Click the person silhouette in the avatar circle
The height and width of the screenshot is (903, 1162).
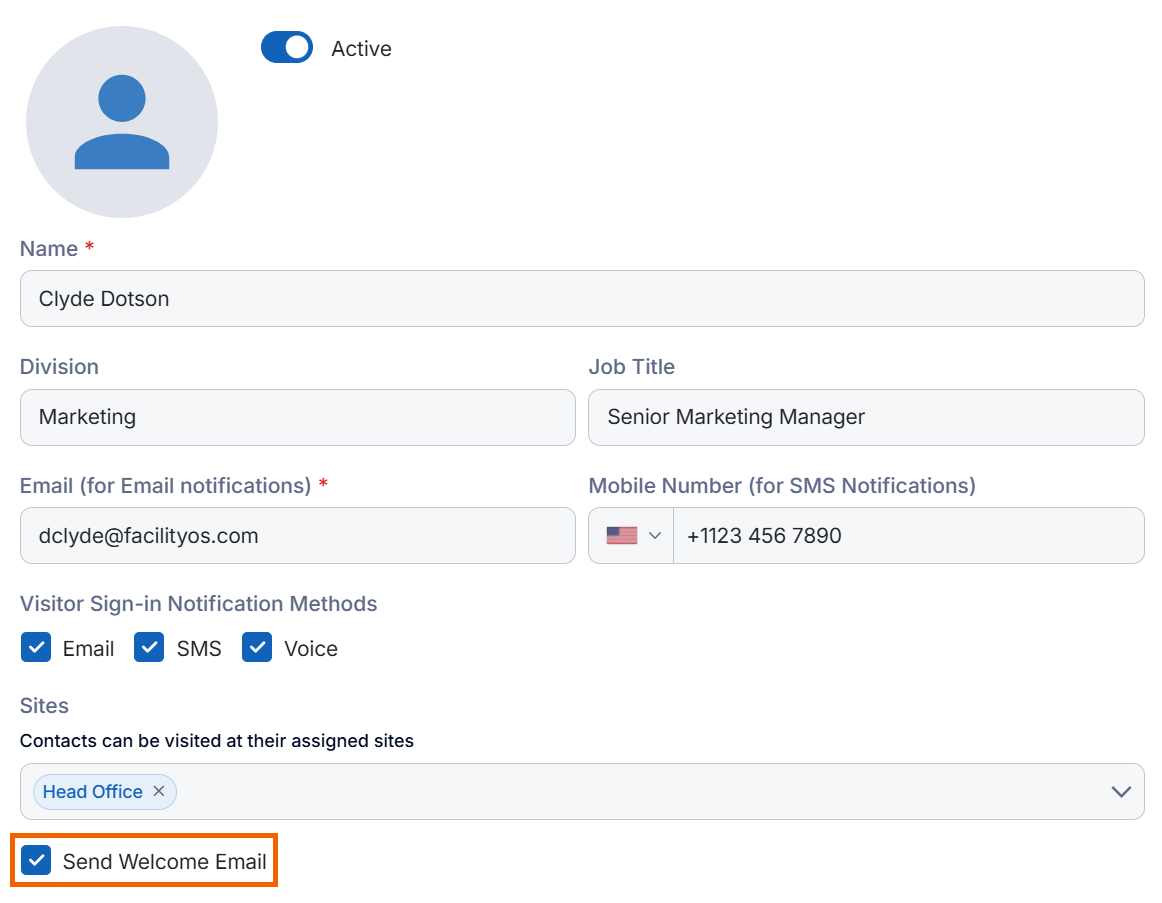point(120,120)
